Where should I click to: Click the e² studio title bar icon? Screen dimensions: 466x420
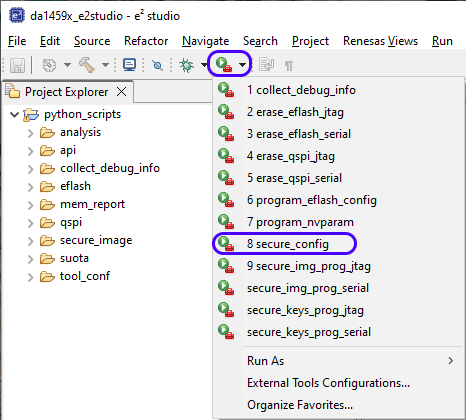click(x=17, y=16)
